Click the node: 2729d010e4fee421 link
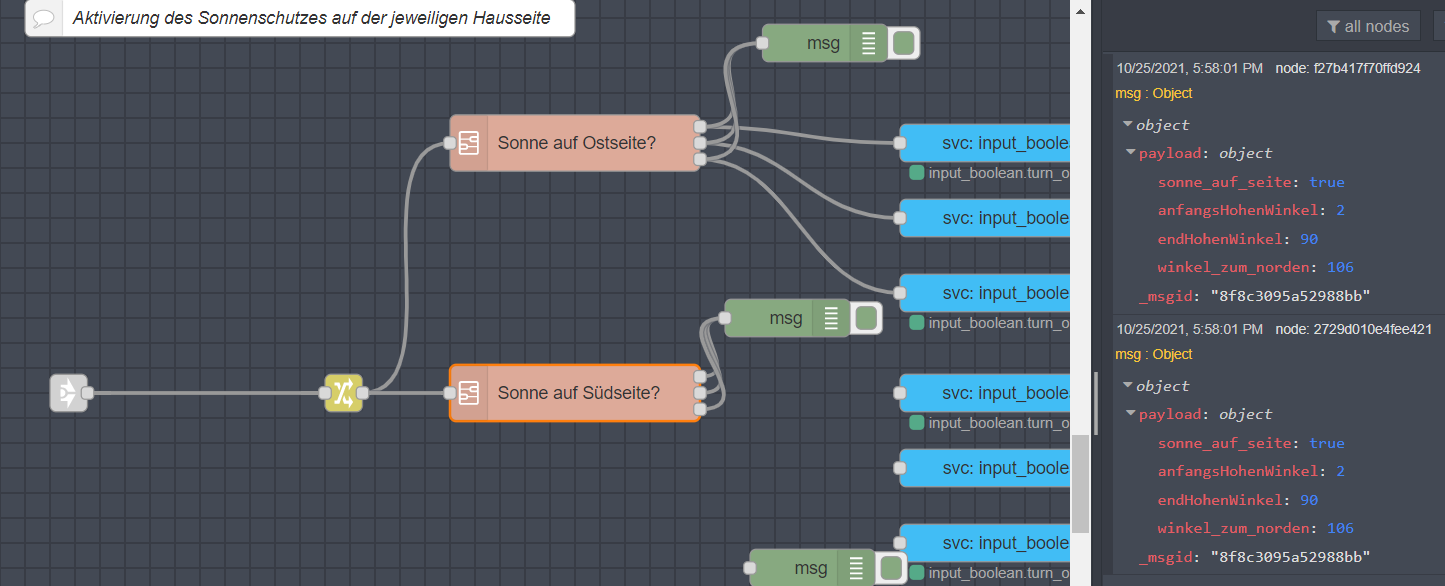Screen dimensions: 1445x586 coord(1354,329)
